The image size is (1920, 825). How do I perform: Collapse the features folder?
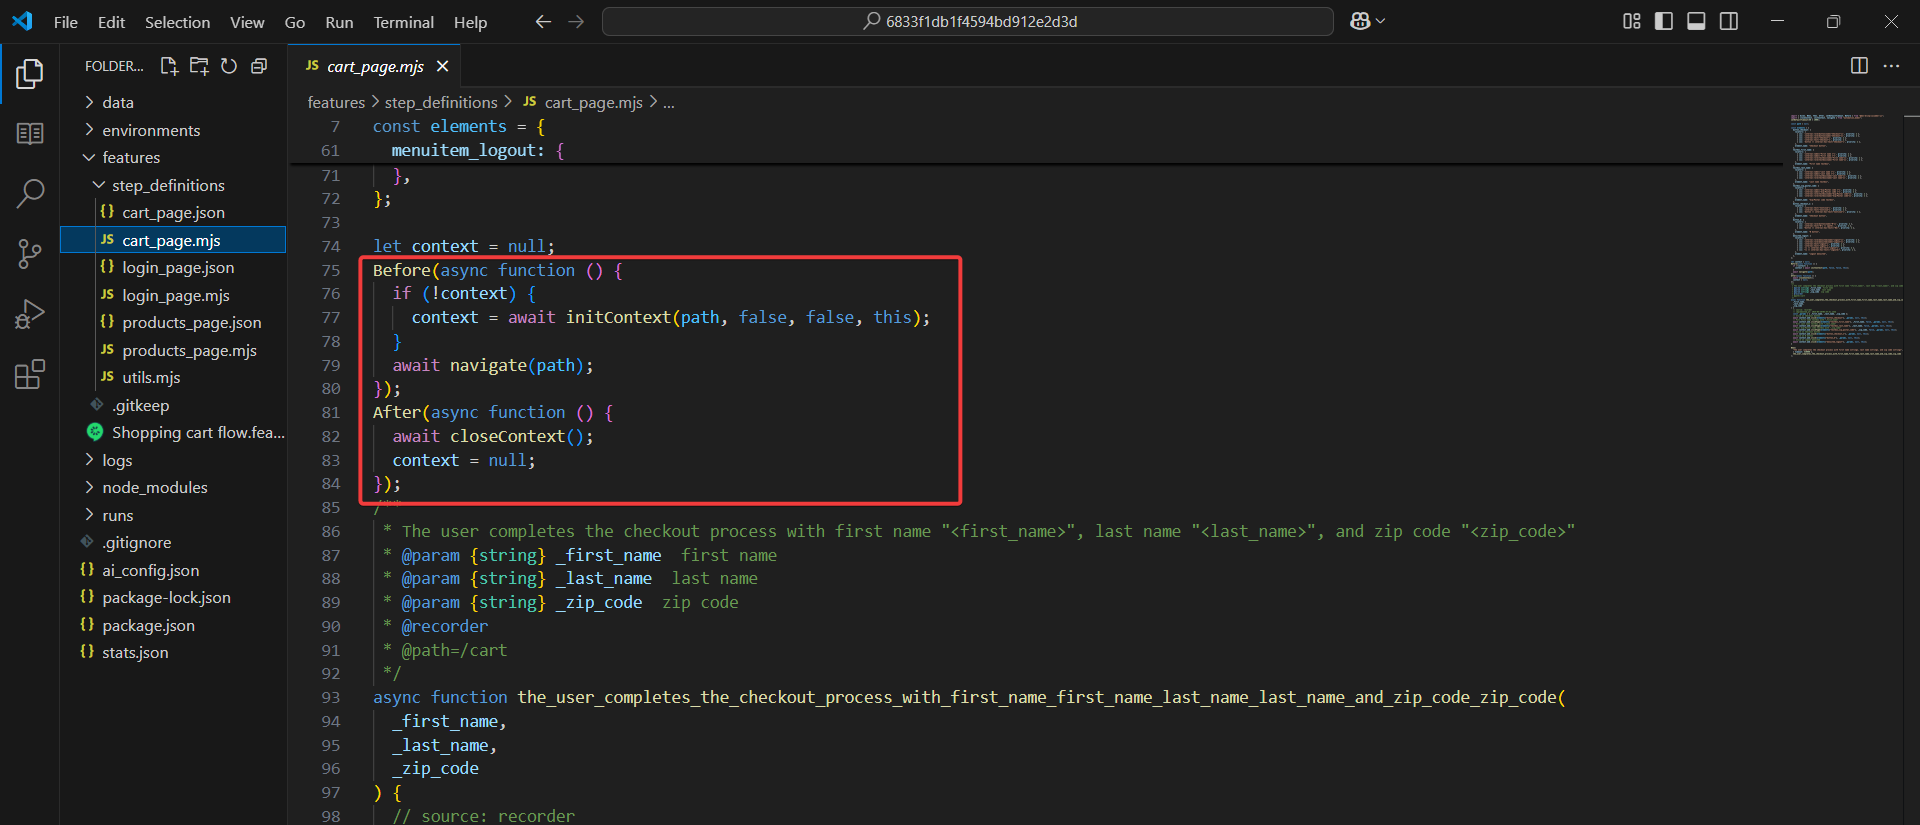(x=130, y=158)
